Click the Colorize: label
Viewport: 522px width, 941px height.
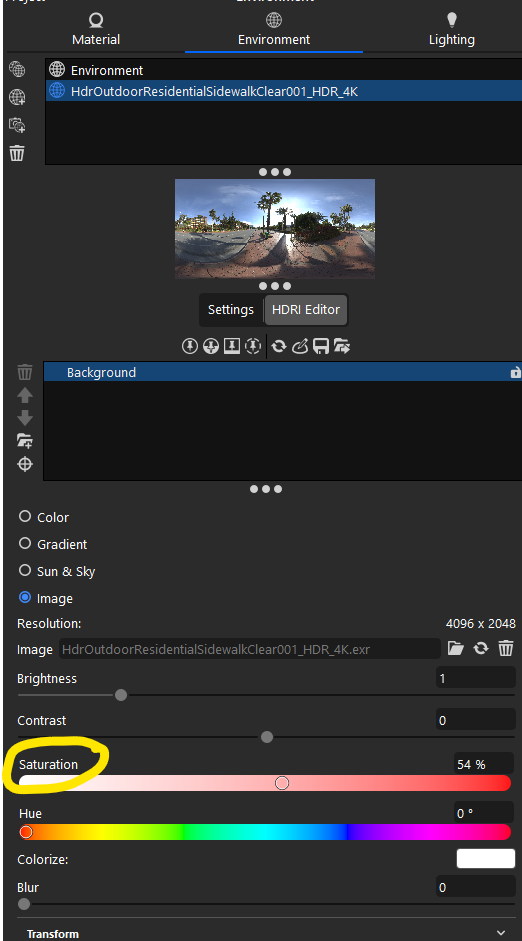click(43, 859)
